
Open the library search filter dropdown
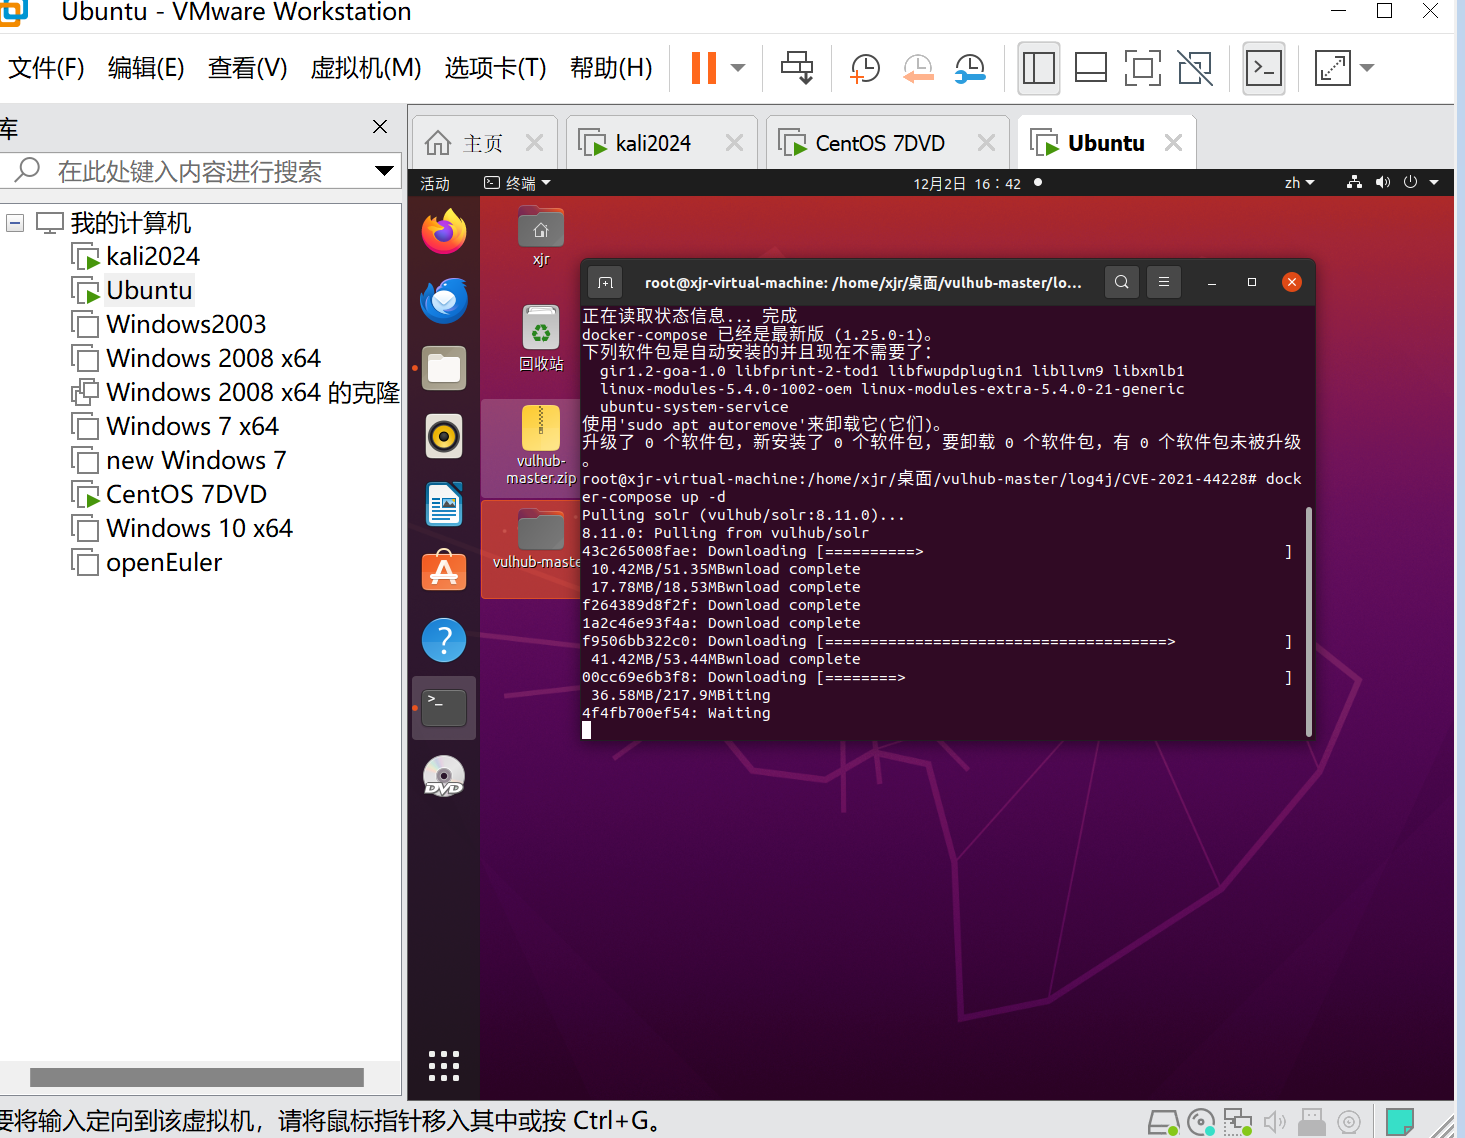(x=384, y=171)
